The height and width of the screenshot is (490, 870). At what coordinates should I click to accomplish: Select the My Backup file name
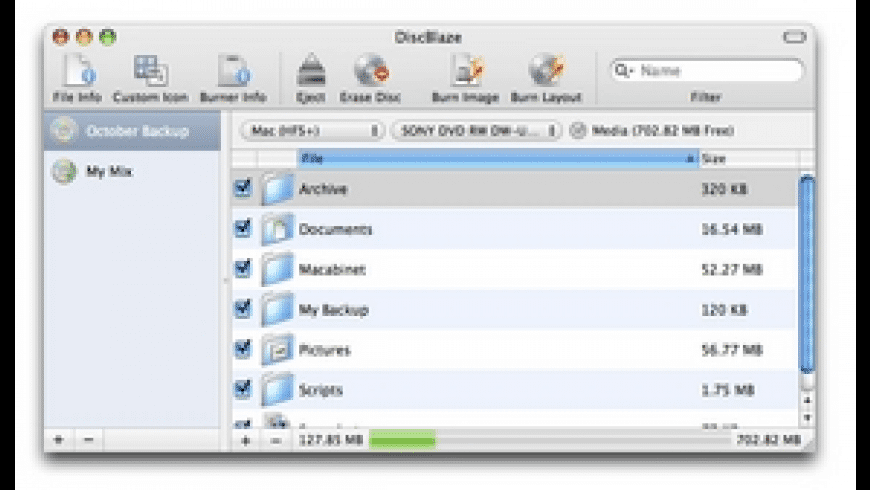click(x=333, y=310)
